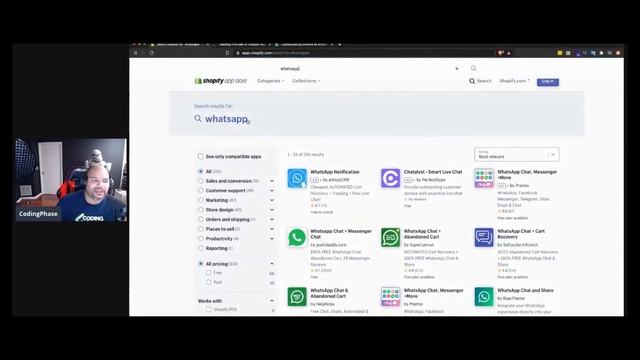Reload the page with the browser refresh icon

pos(151,53)
